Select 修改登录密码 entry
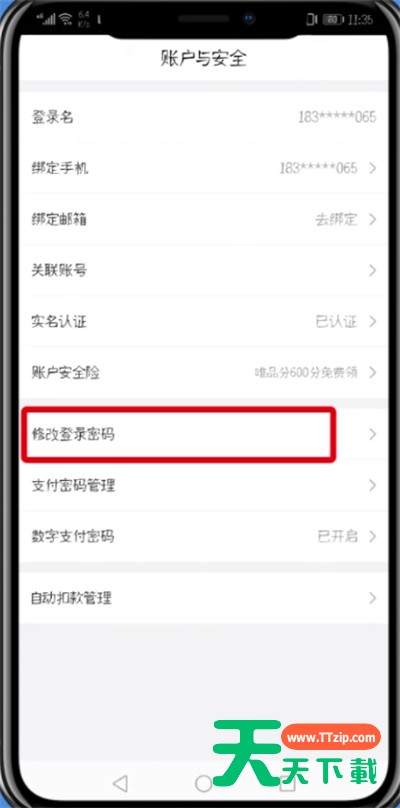 [x=205, y=434]
